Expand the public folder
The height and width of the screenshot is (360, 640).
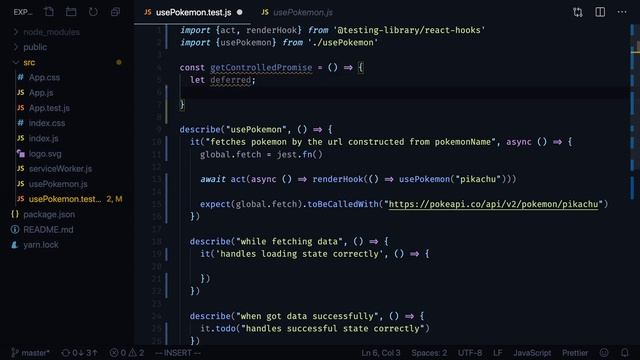pos(35,47)
